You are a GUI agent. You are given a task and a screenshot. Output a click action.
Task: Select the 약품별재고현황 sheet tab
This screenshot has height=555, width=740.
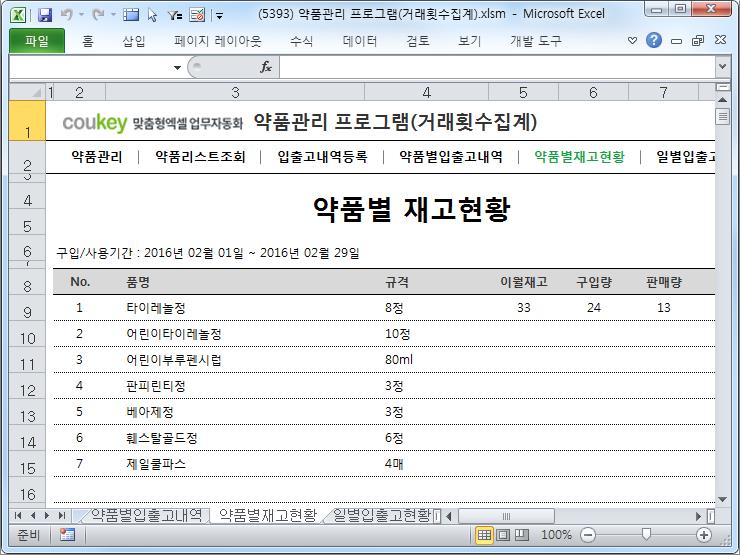[x=268, y=515]
